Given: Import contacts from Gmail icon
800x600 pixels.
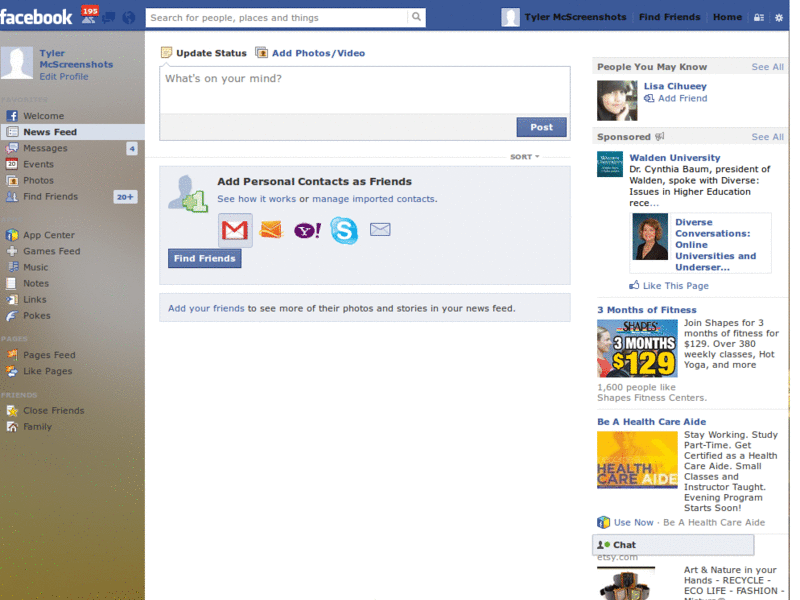Looking at the screenshot, I should pyautogui.click(x=235, y=230).
